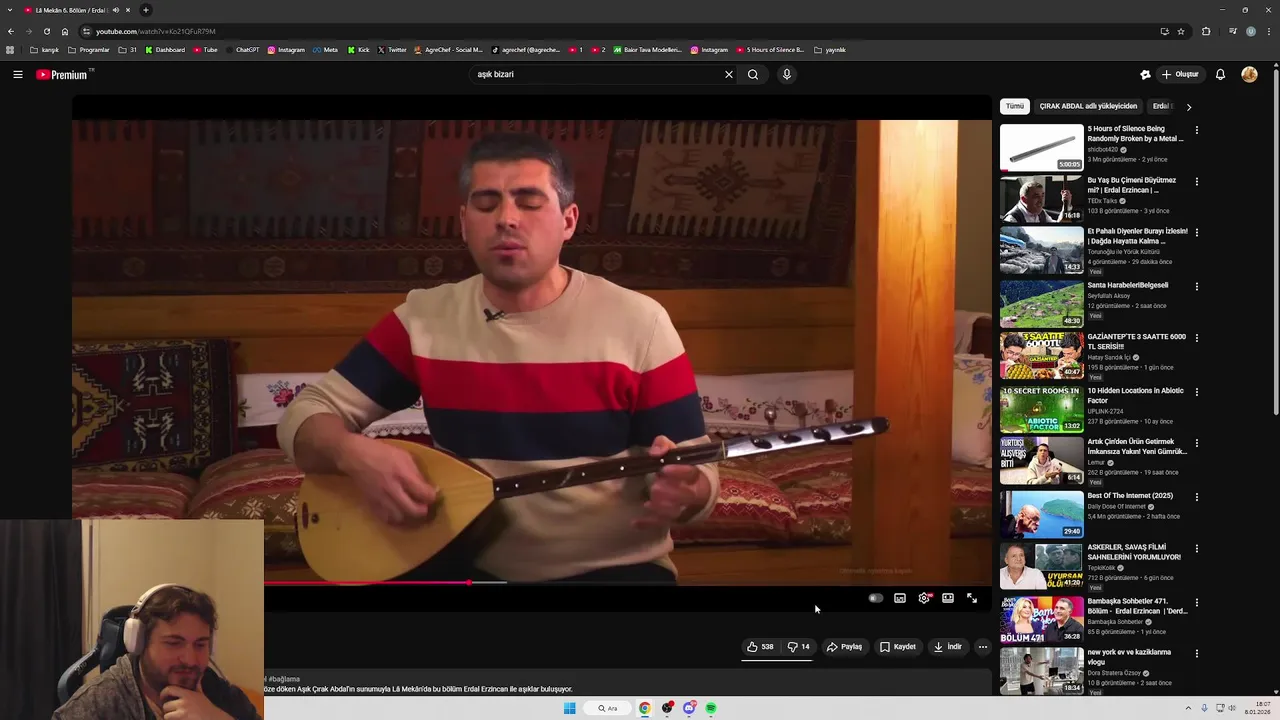Image resolution: width=1280 pixels, height=720 pixels.
Task: Open the Kick bookmark
Action: pyautogui.click(x=359, y=50)
